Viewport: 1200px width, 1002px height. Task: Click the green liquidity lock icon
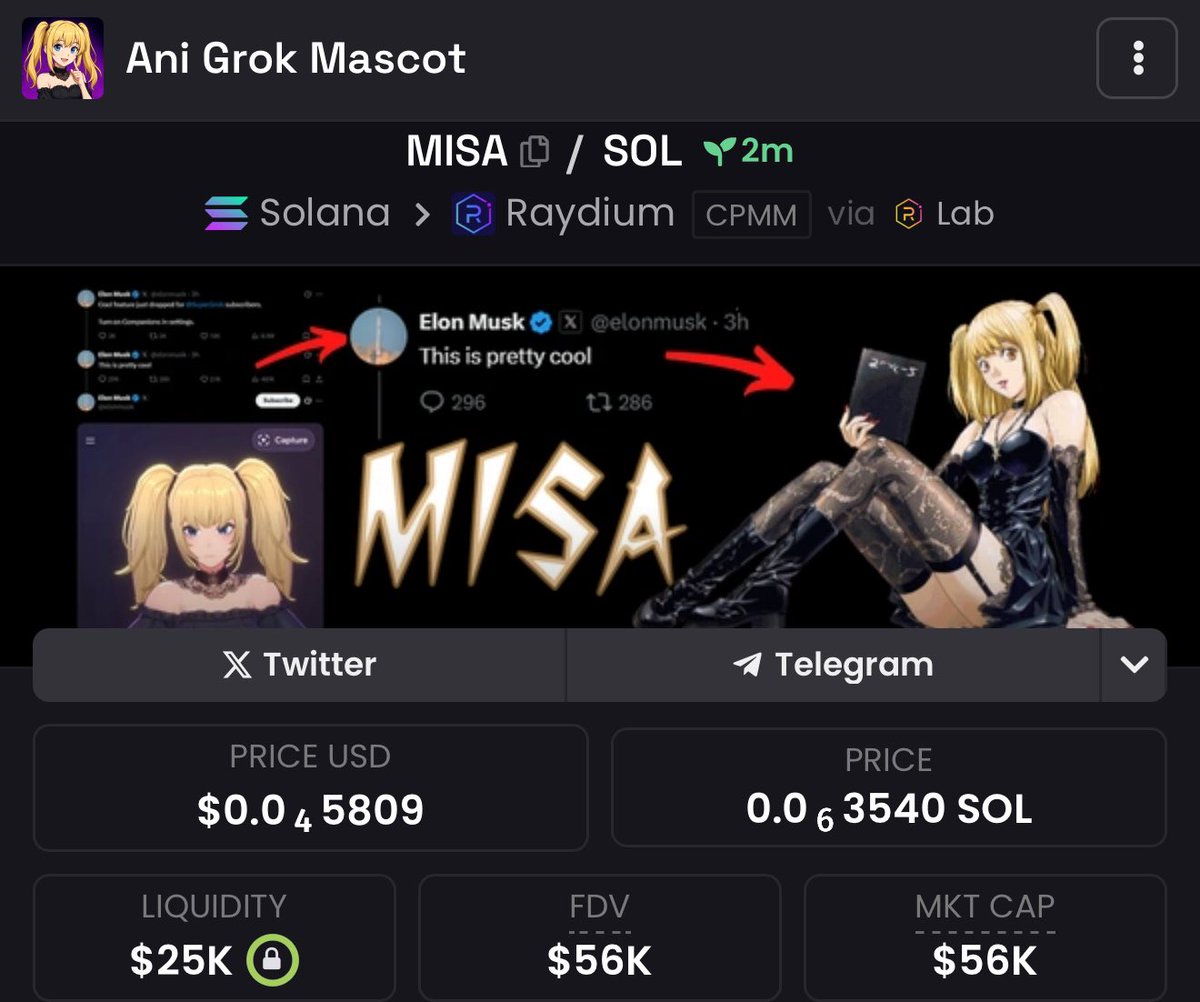pyautogui.click(x=274, y=961)
